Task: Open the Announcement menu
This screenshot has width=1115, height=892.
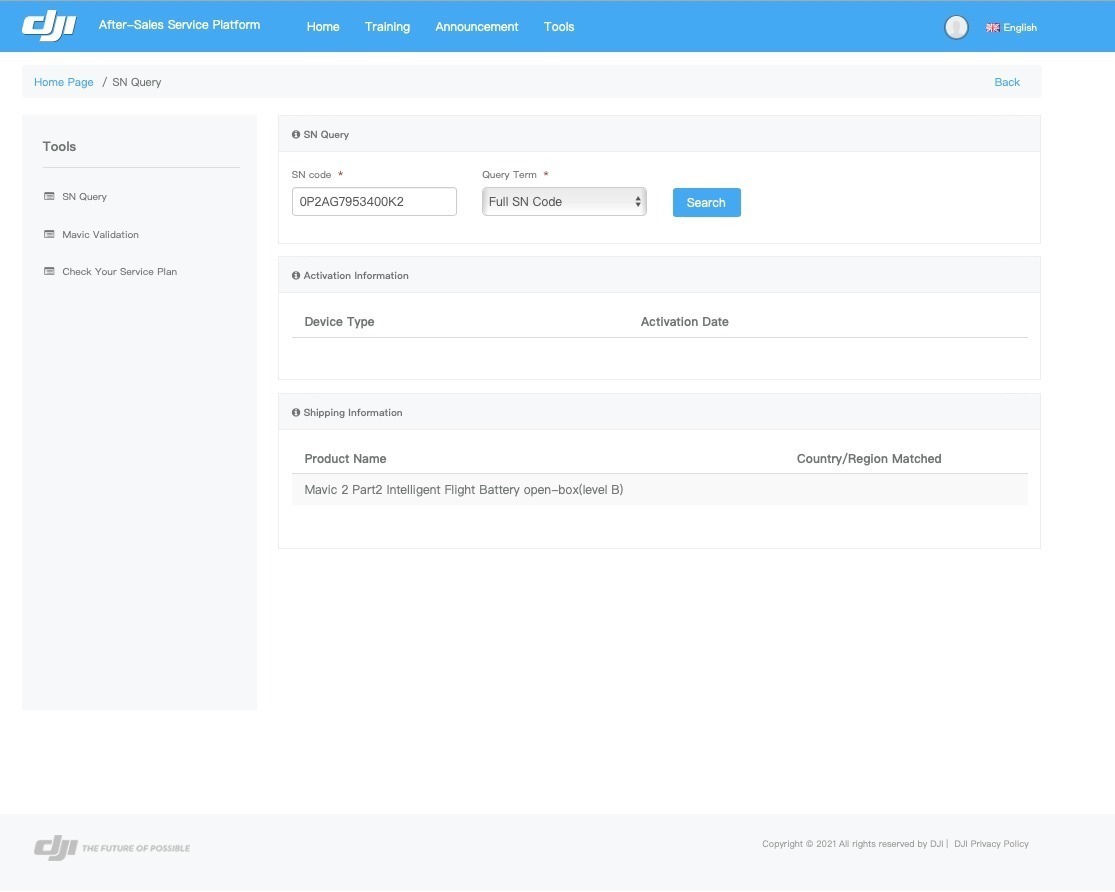Action: 476,27
